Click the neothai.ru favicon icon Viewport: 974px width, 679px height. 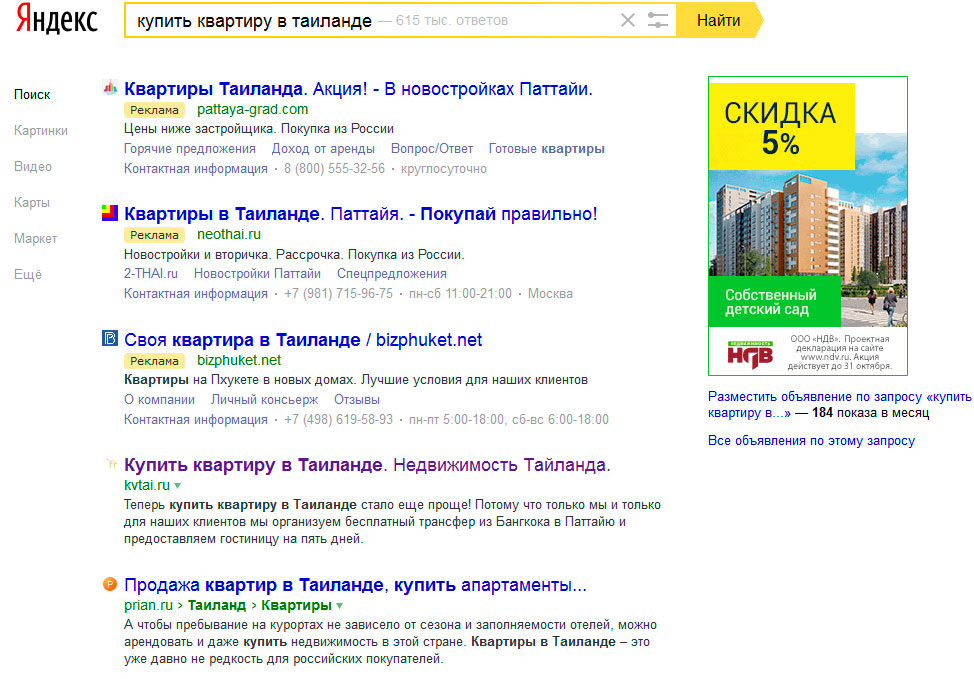coord(110,213)
